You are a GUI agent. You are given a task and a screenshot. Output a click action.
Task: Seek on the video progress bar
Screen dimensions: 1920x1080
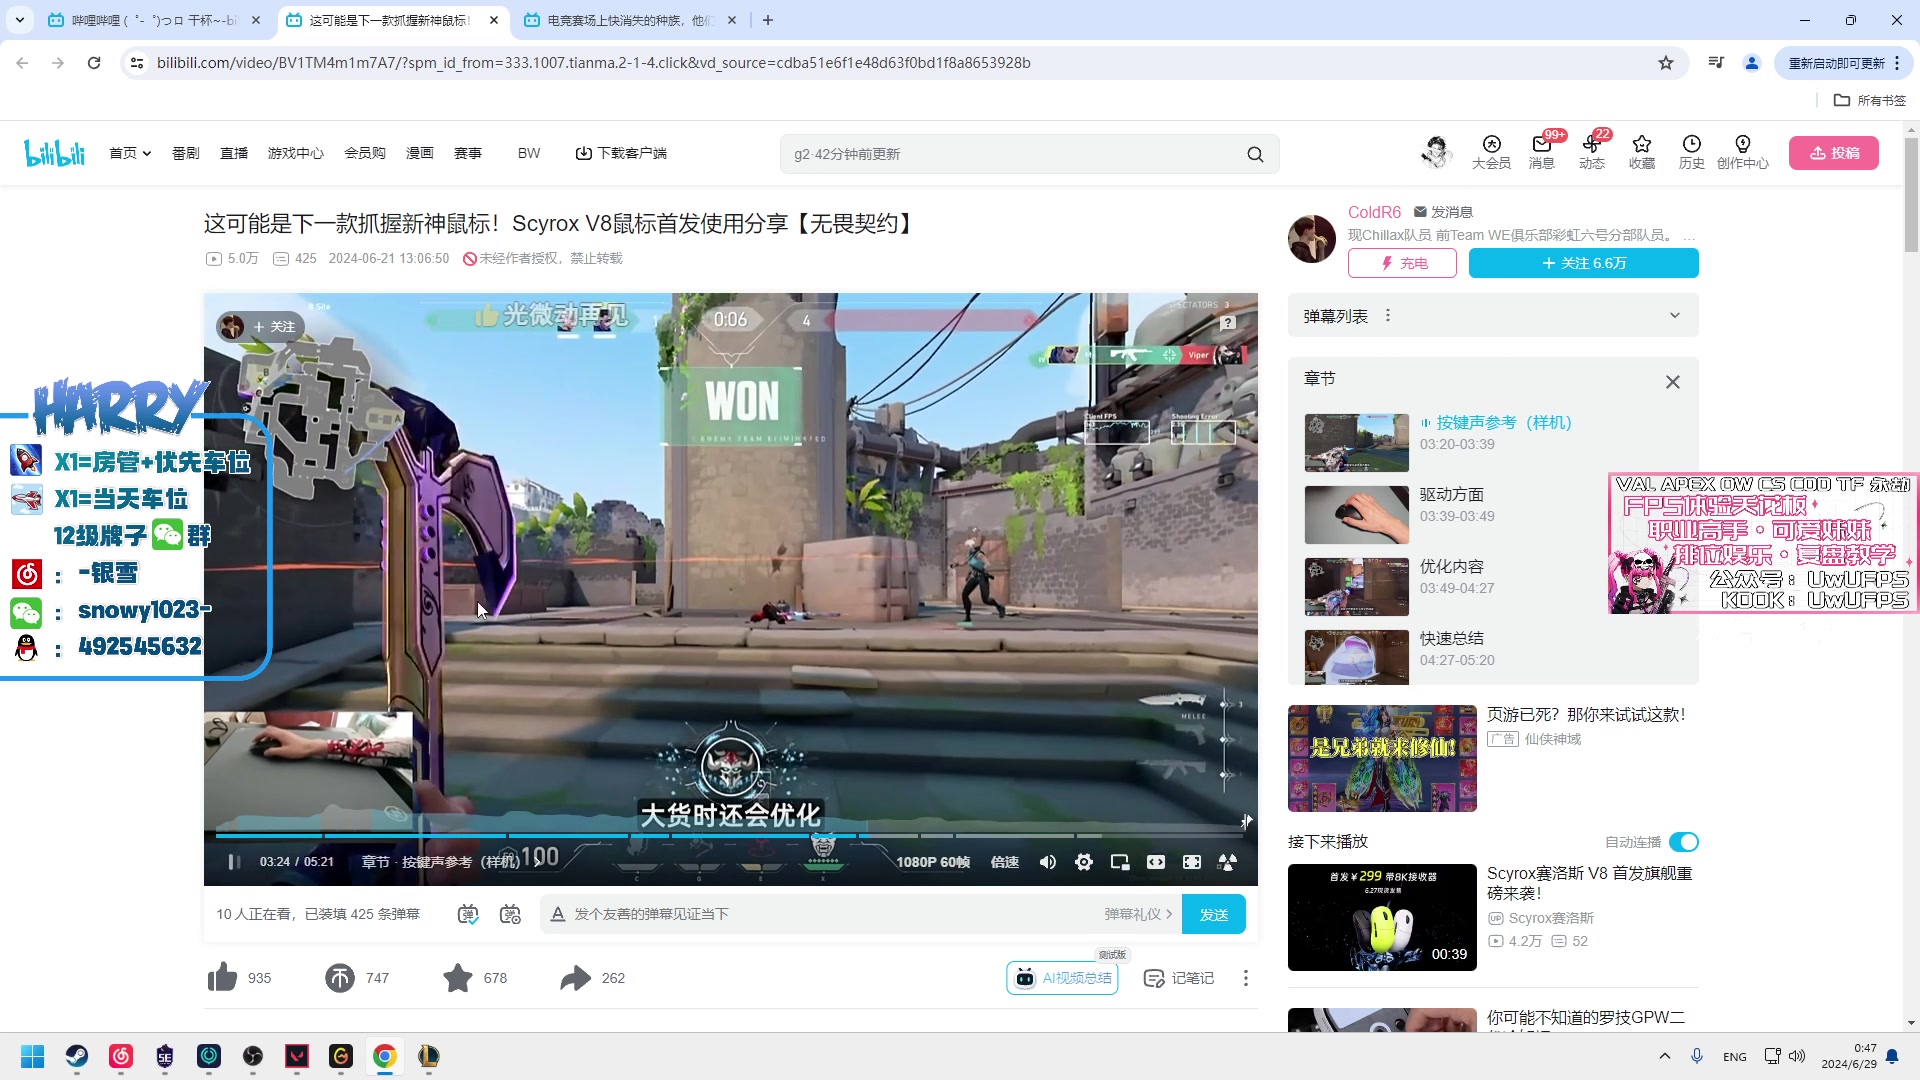click(730, 835)
